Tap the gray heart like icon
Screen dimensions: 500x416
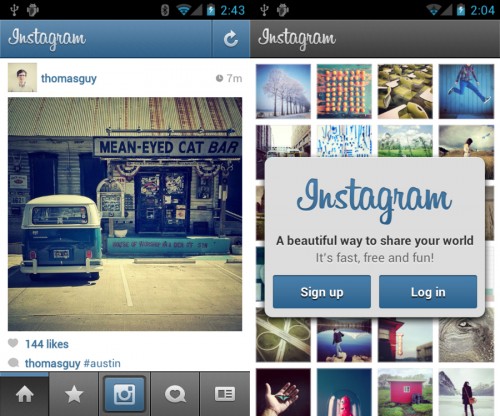click(x=13, y=343)
